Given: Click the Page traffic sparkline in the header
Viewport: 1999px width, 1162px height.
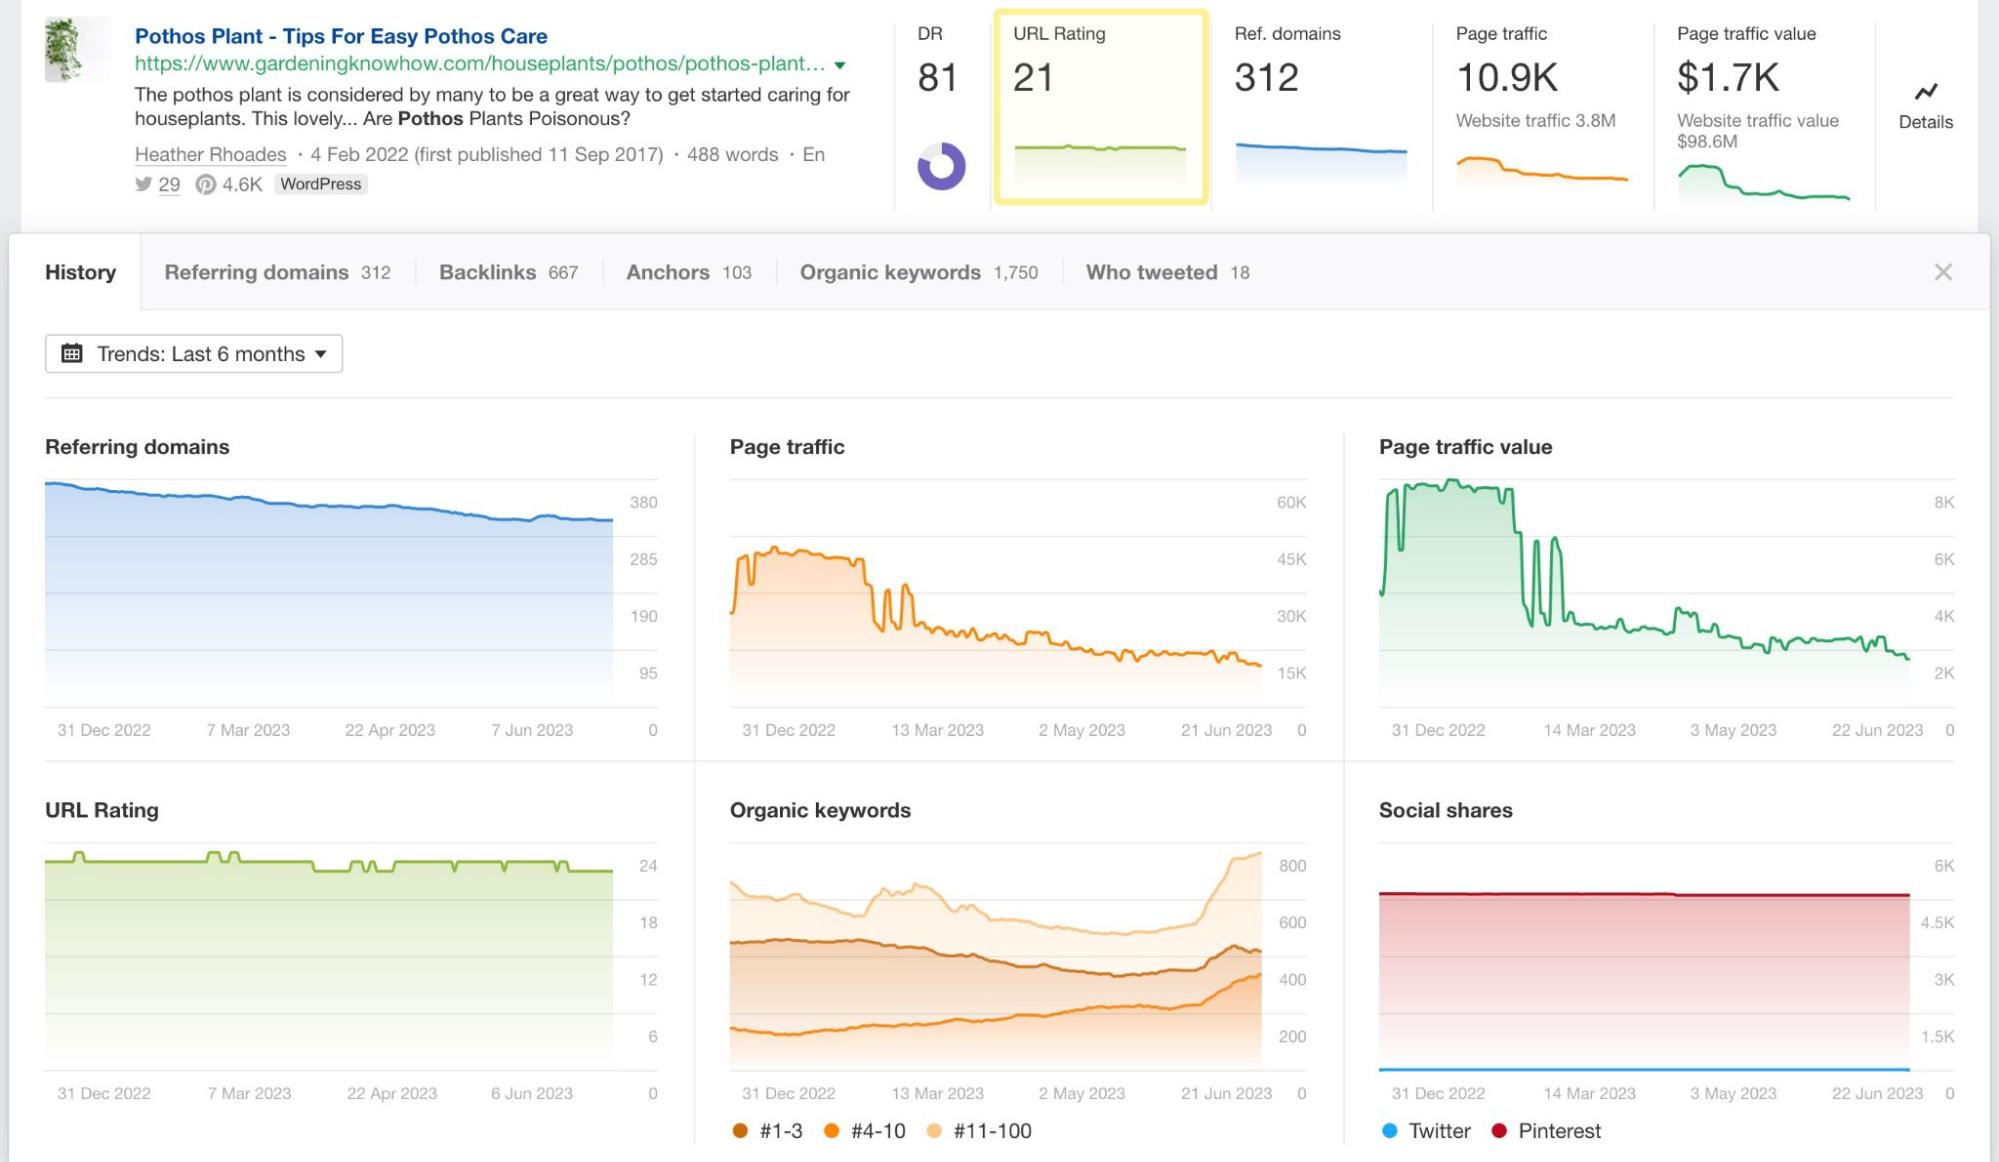Looking at the screenshot, I should (1541, 168).
